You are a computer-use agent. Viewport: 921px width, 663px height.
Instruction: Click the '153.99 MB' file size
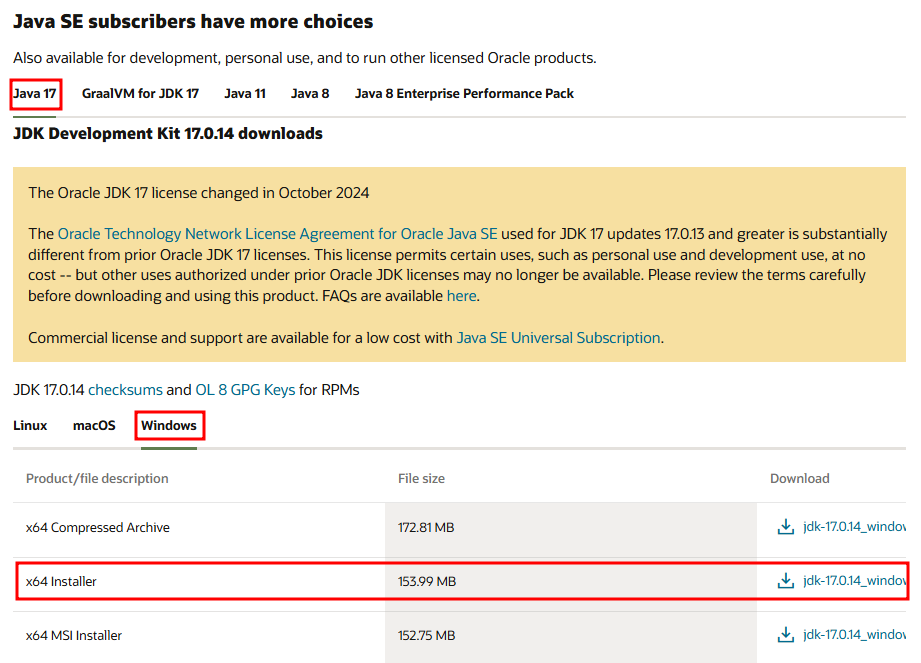[x=427, y=581]
